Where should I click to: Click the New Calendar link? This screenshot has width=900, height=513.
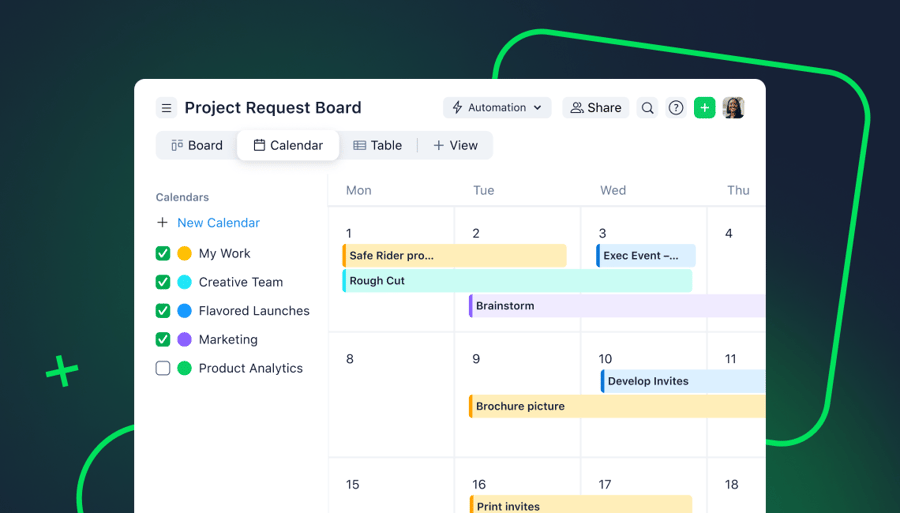pyautogui.click(x=218, y=223)
